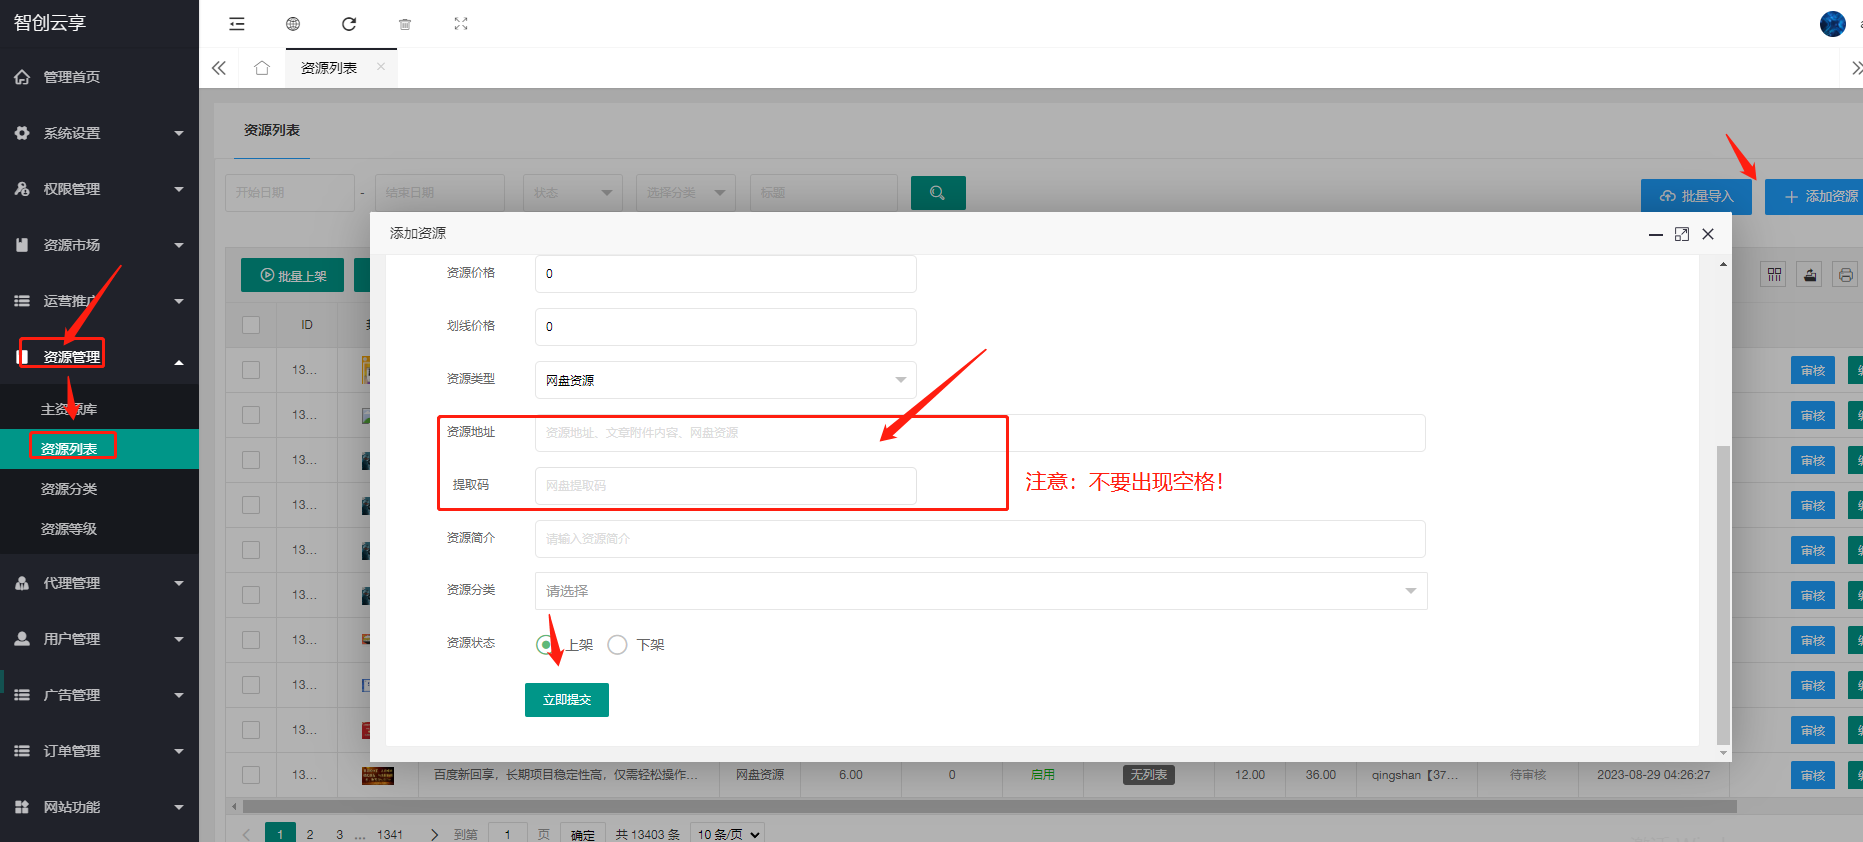This screenshot has width=1863, height=842.
Task: Expand 订单管理 menu
Action: 99,751
